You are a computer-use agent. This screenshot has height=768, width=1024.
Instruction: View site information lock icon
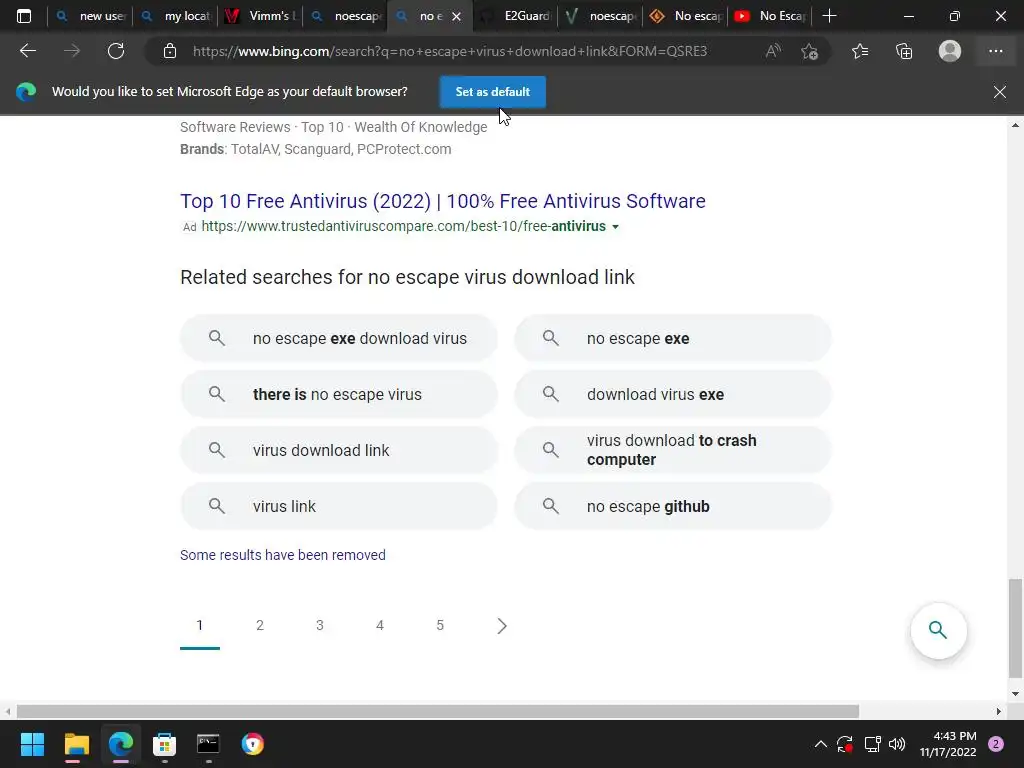[170, 51]
